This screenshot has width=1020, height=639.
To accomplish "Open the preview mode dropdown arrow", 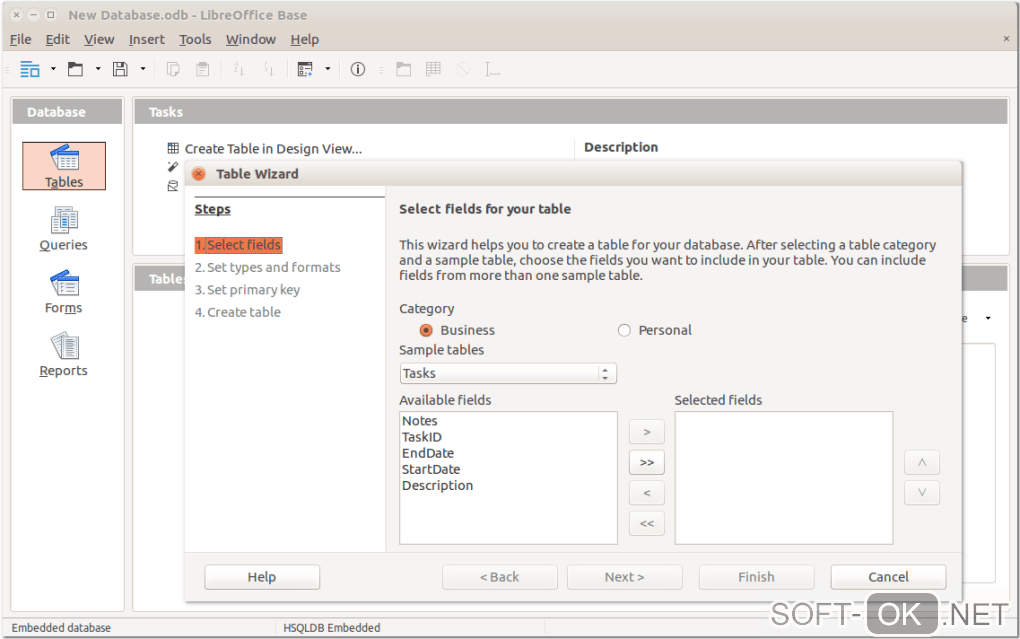I will (988, 318).
